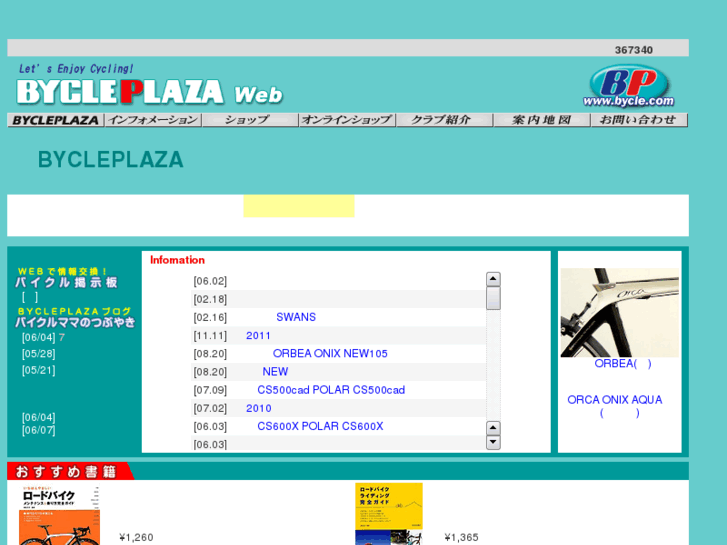Open the BYCLEPLAZA navigation tab
The width and height of the screenshot is (727, 545).
(56, 120)
